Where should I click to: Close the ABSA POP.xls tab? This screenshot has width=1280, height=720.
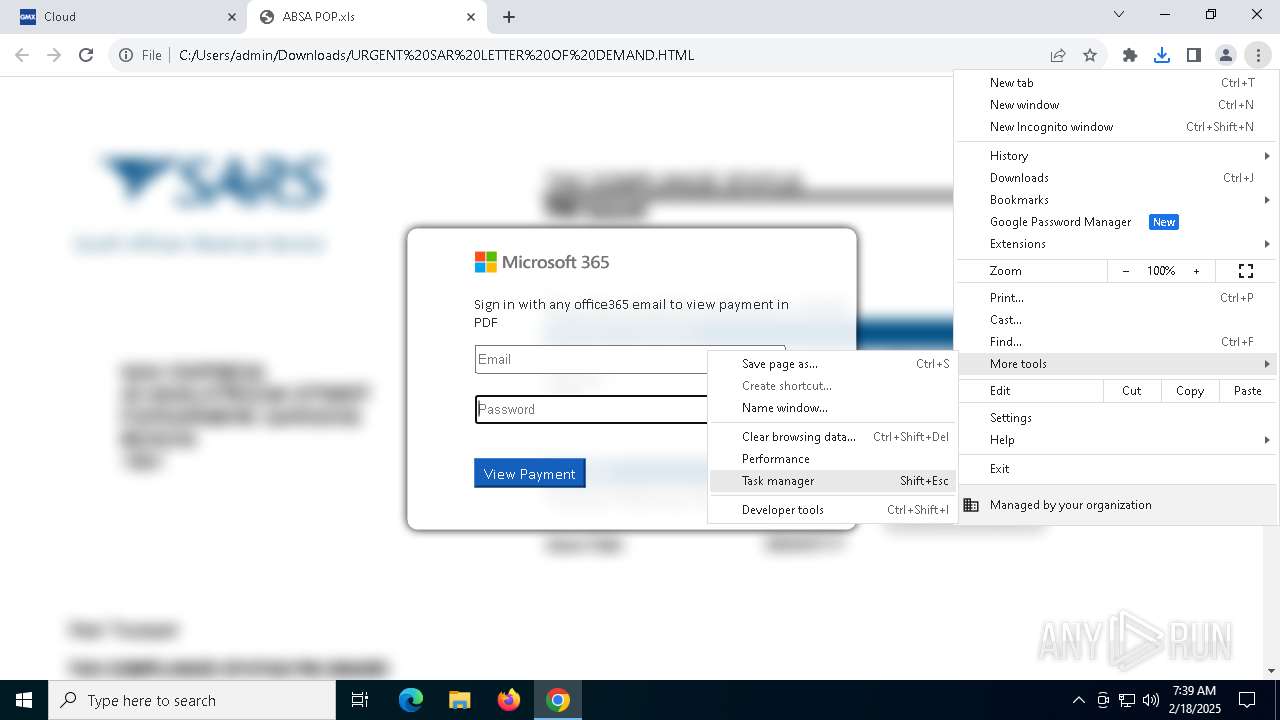(471, 17)
